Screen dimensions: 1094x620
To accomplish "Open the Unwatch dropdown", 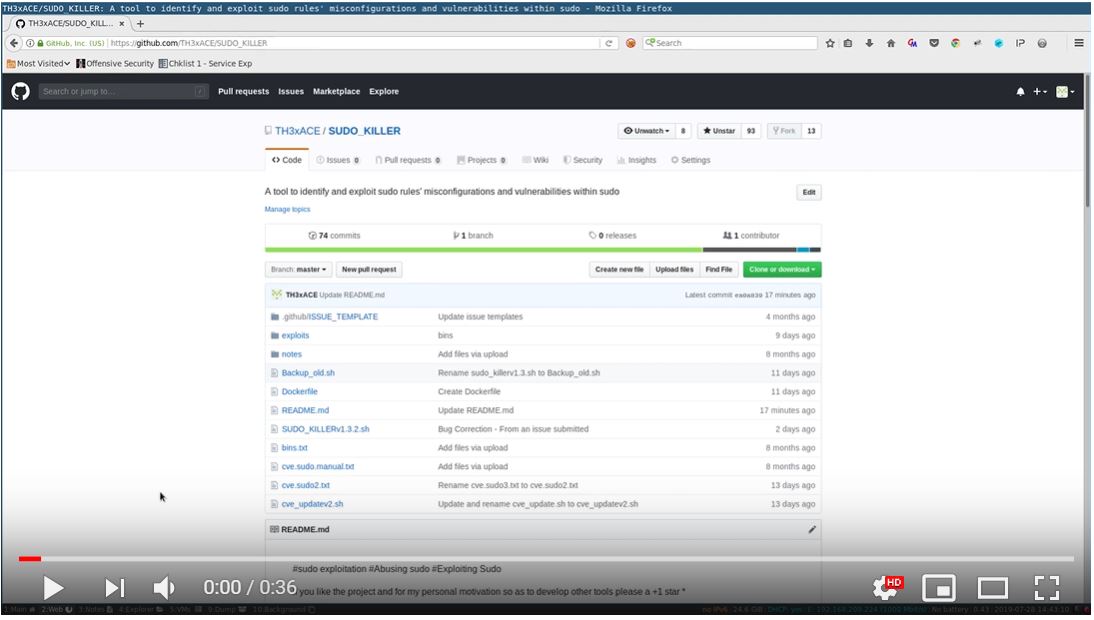I will 647,130.
